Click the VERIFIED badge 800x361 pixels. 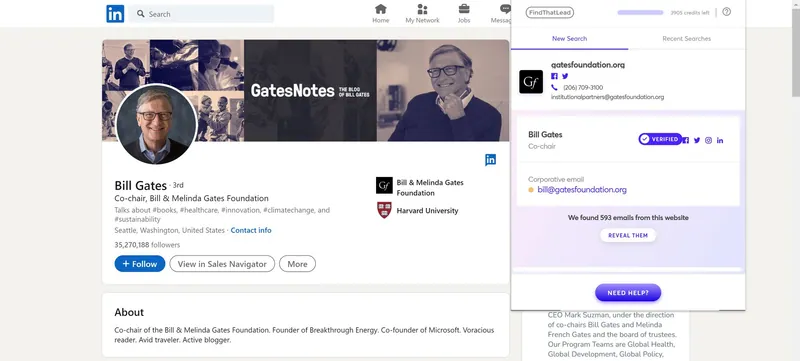660,139
